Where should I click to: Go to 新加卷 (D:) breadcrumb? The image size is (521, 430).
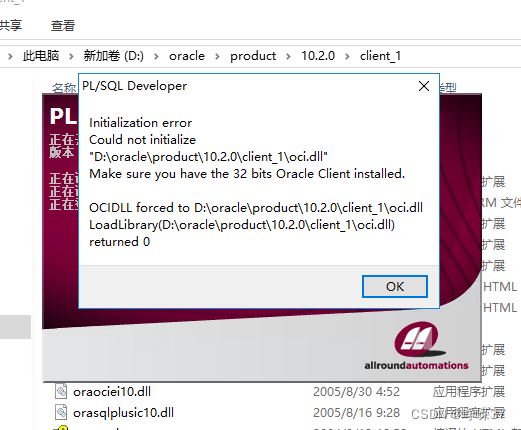(x=113, y=56)
